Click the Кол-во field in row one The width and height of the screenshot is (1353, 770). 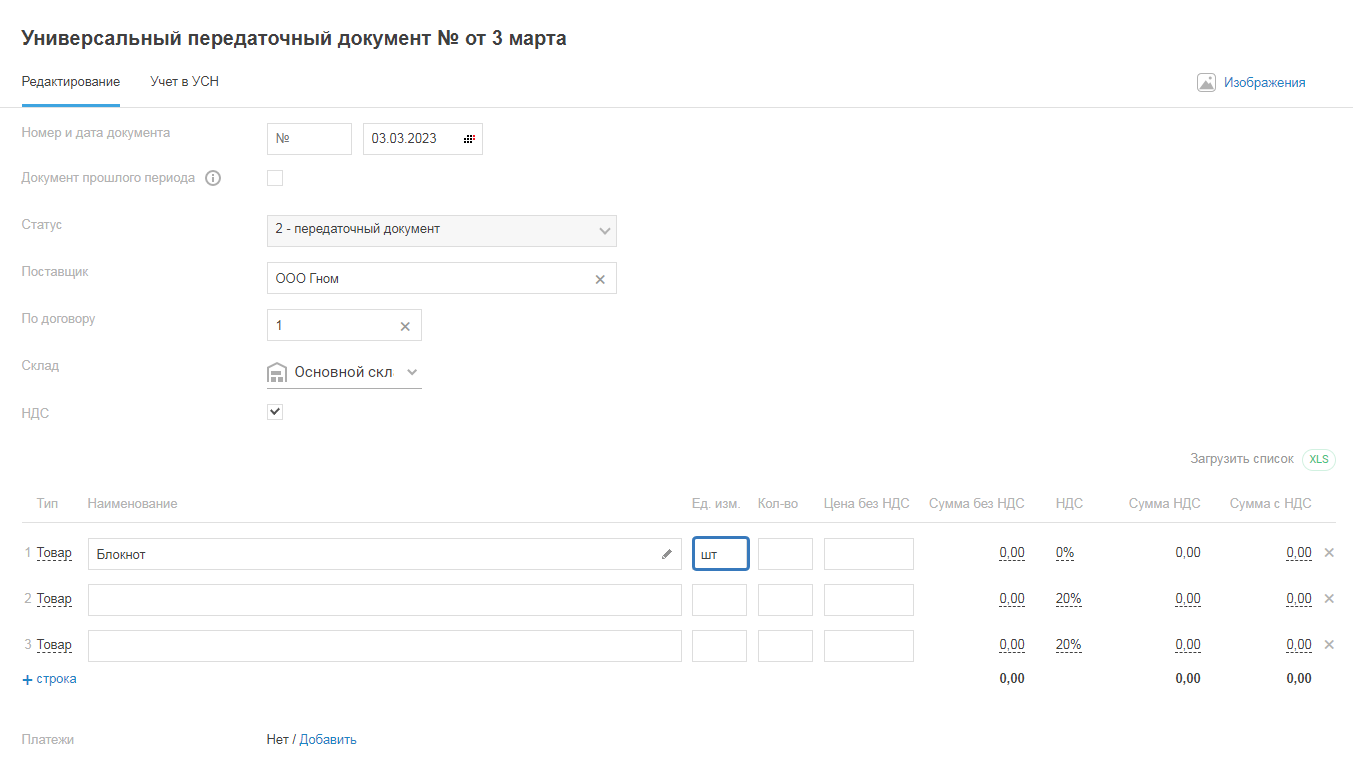[785, 554]
